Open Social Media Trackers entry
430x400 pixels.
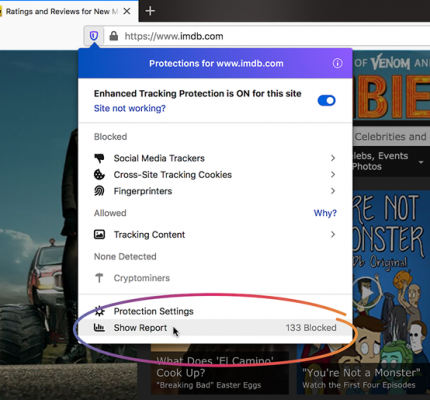click(x=215, y=158)
